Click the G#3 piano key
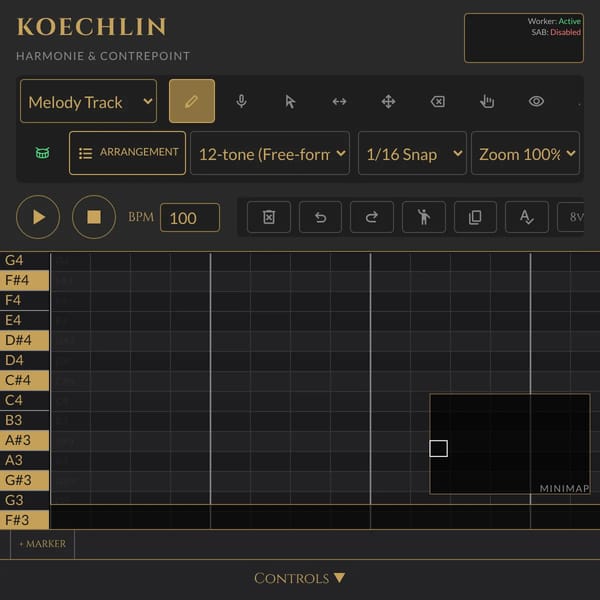This screenshot has width=600, height=600. (x=24, y=480)
